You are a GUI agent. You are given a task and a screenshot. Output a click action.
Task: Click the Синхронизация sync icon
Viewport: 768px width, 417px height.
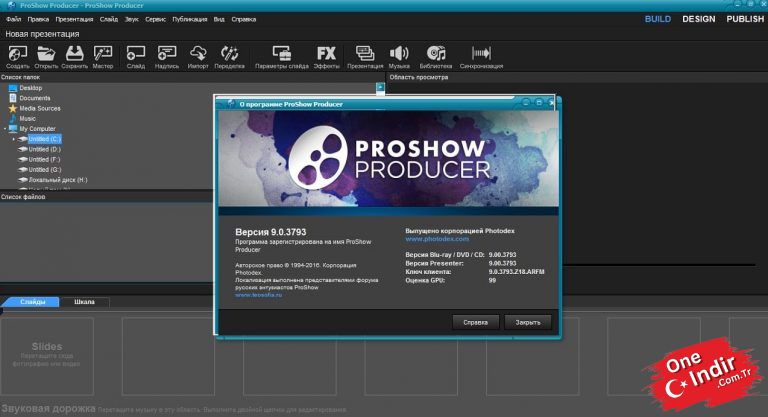(481, 57)
